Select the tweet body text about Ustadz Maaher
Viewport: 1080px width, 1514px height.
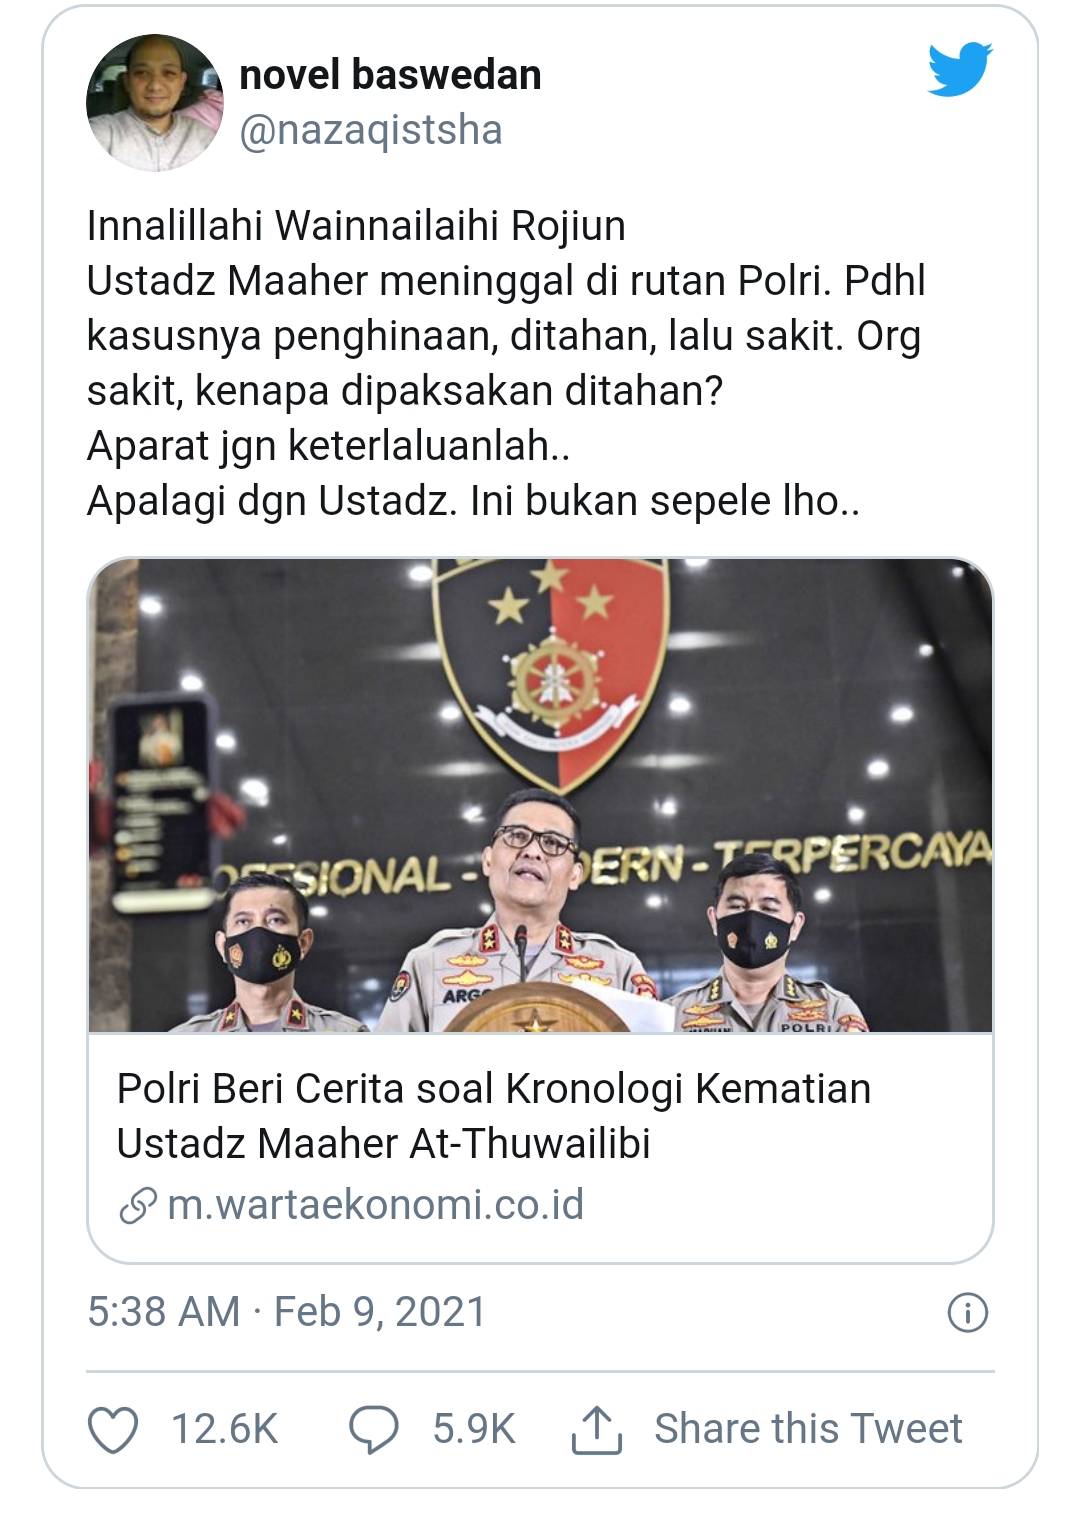pos(506,364)
